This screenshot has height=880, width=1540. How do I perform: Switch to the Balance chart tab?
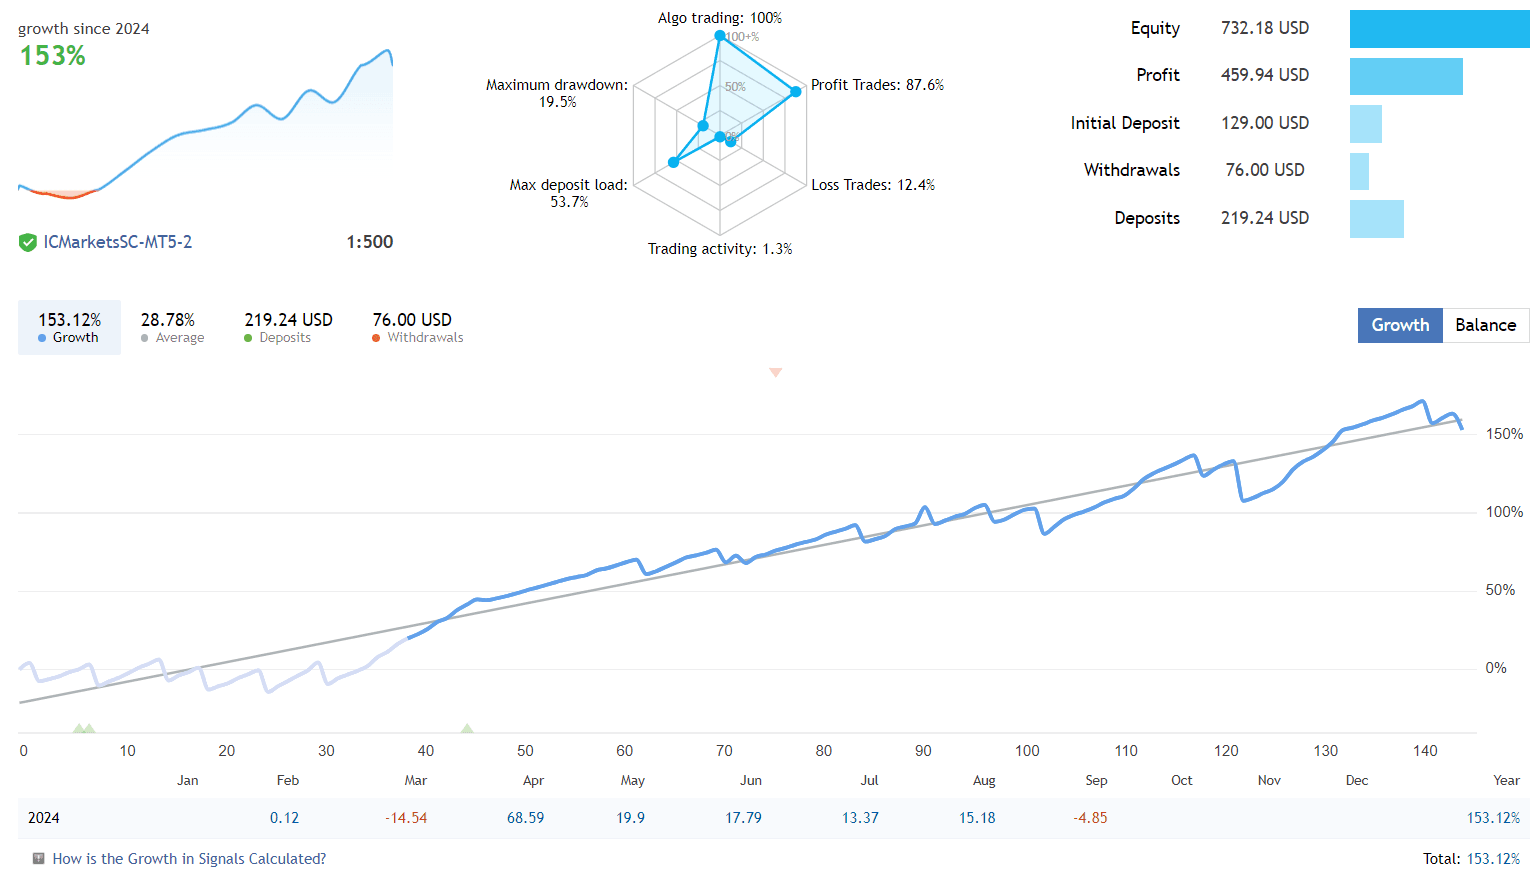click(1485, 325)
